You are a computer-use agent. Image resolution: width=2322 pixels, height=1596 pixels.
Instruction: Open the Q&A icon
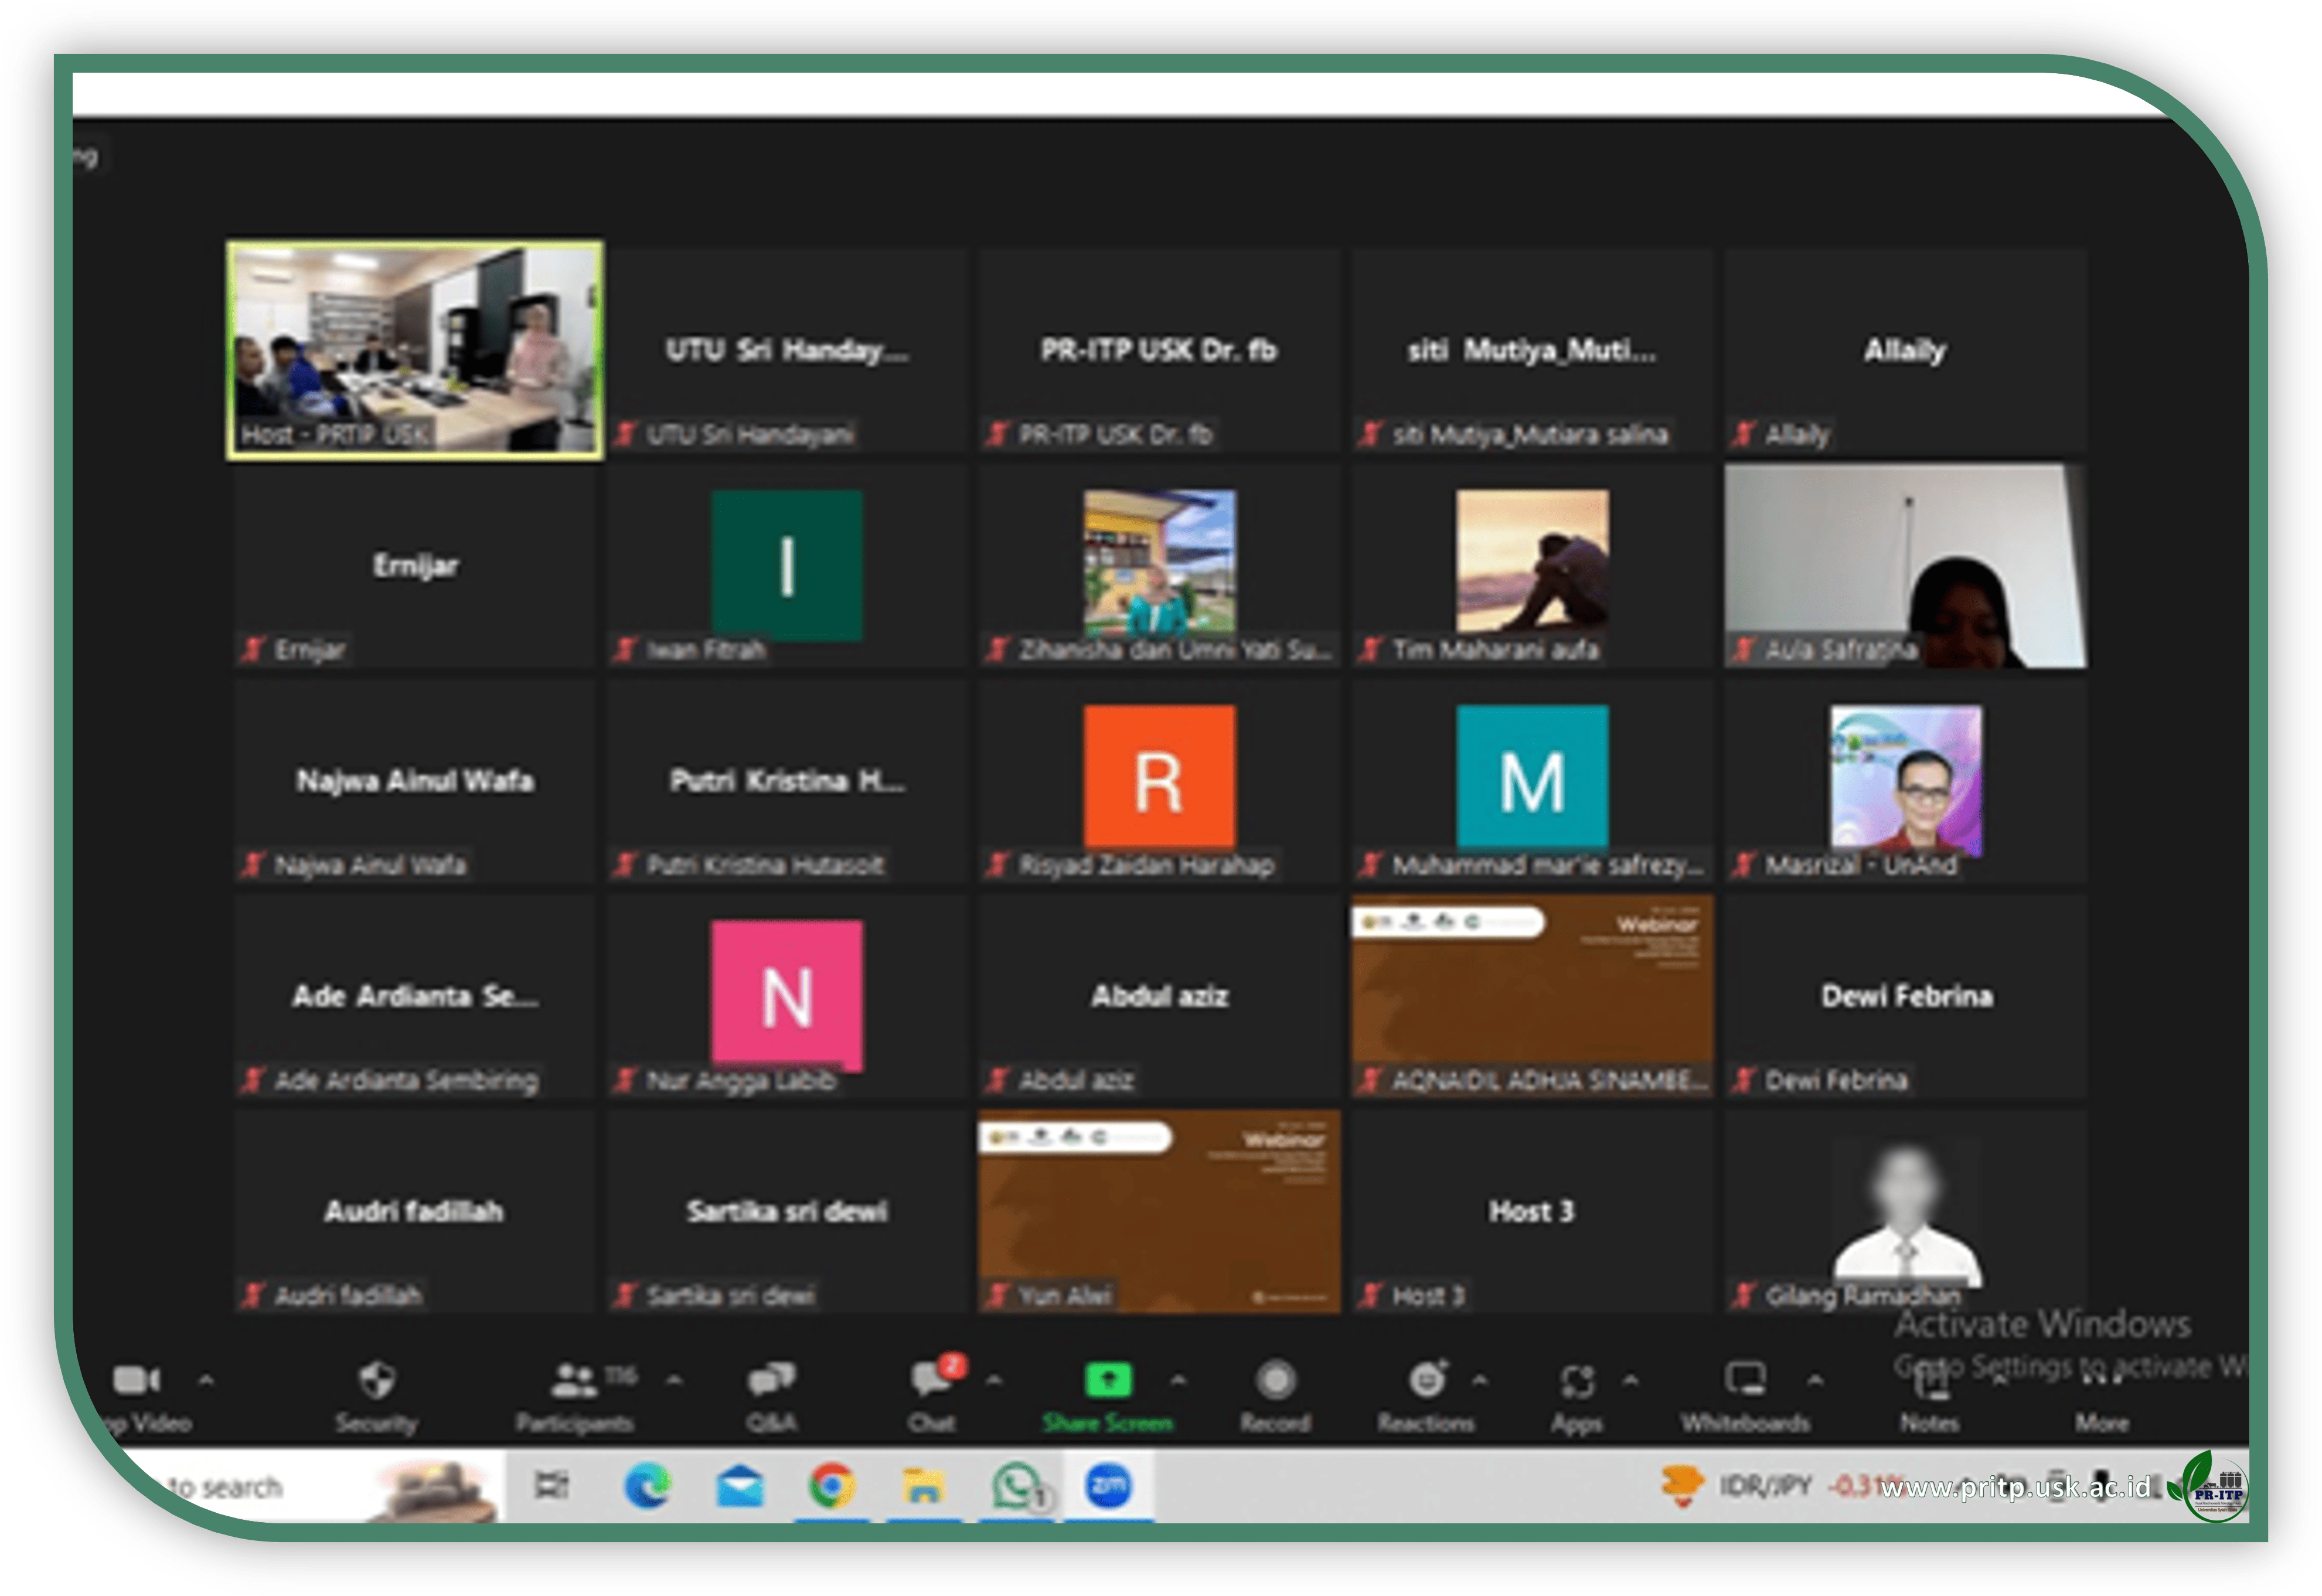[x=771, y=1381]
